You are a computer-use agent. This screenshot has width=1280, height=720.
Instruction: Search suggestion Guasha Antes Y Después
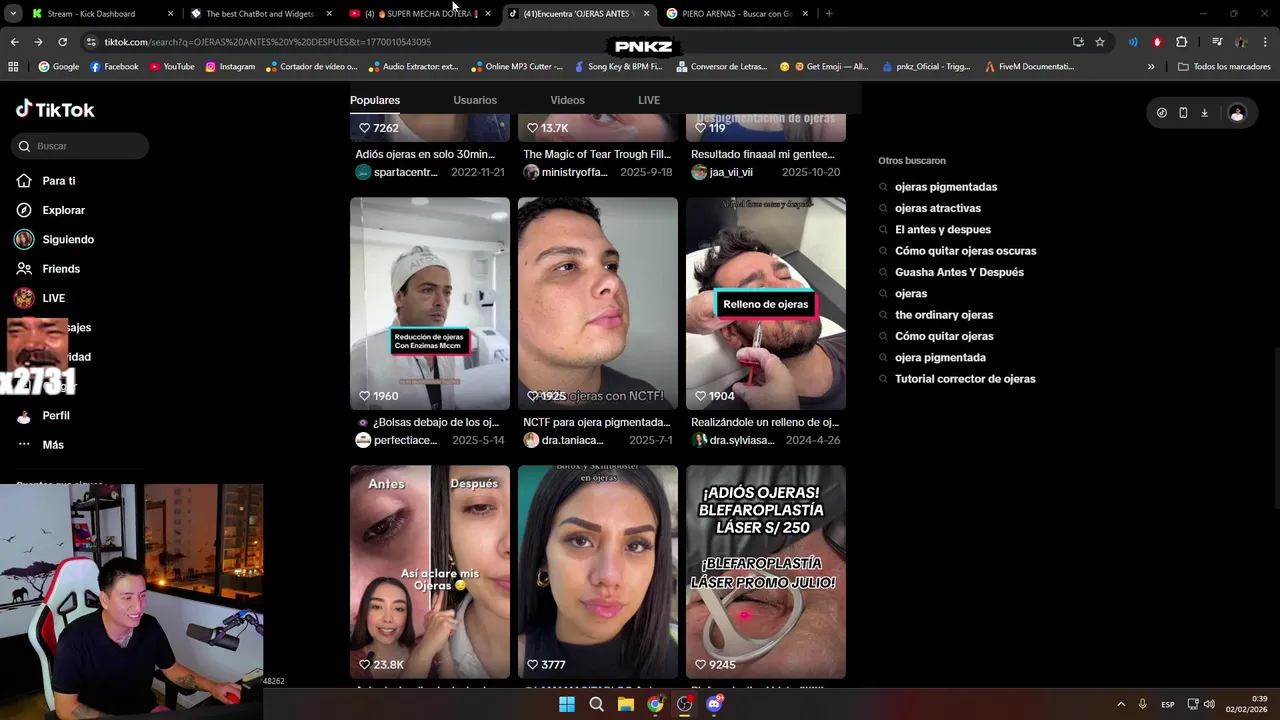(959, 272)
